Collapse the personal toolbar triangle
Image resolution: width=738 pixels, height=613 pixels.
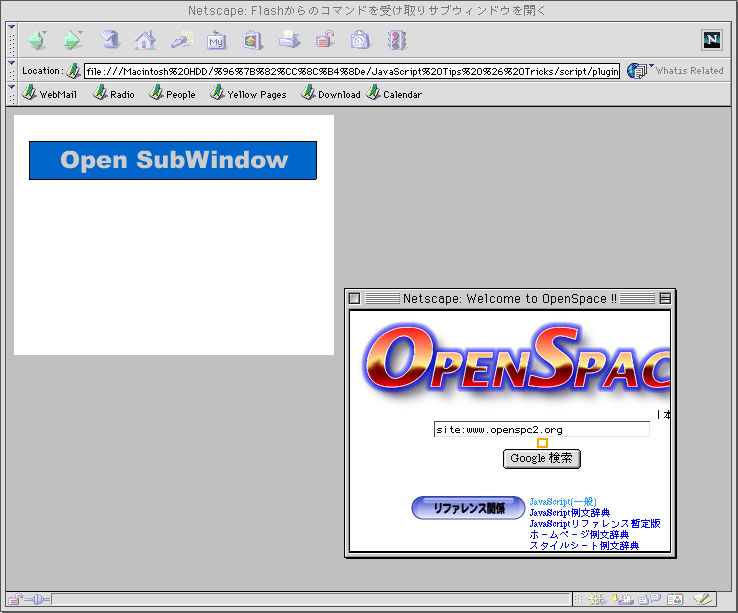coord(12,87)
